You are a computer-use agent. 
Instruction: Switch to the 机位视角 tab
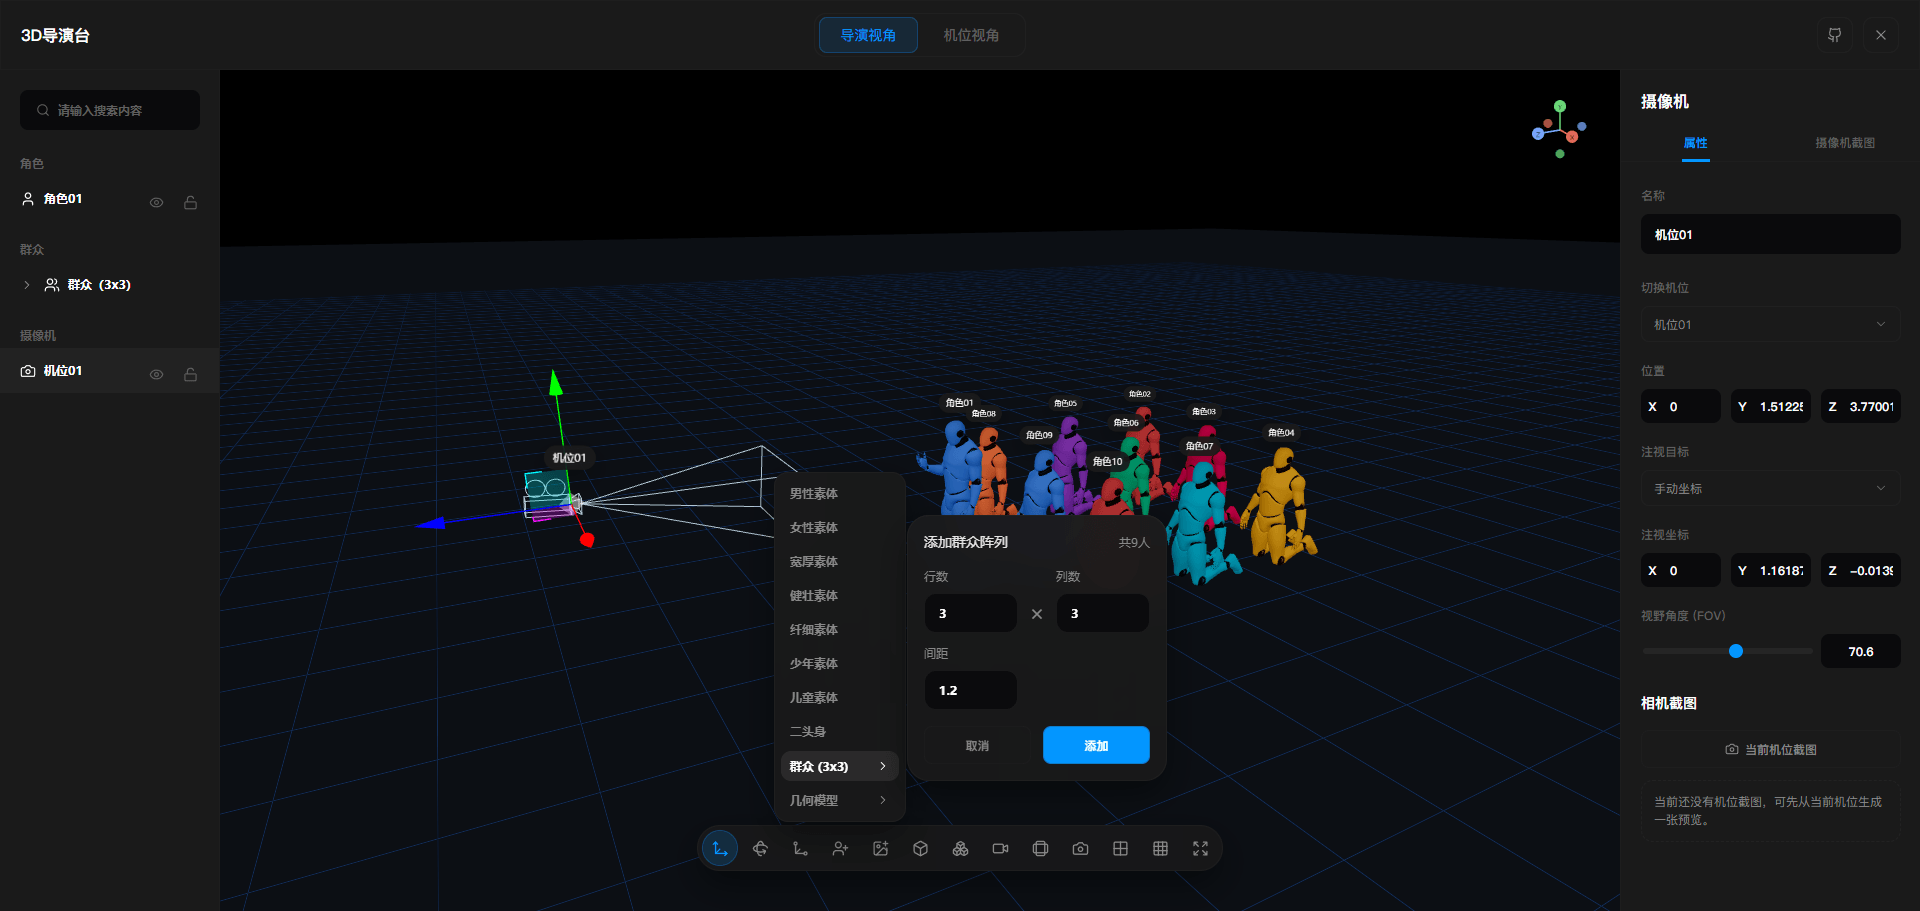pos(971,35)
